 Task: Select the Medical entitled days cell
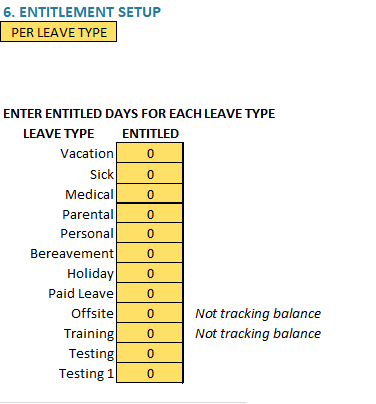click(x=150, y=193)
